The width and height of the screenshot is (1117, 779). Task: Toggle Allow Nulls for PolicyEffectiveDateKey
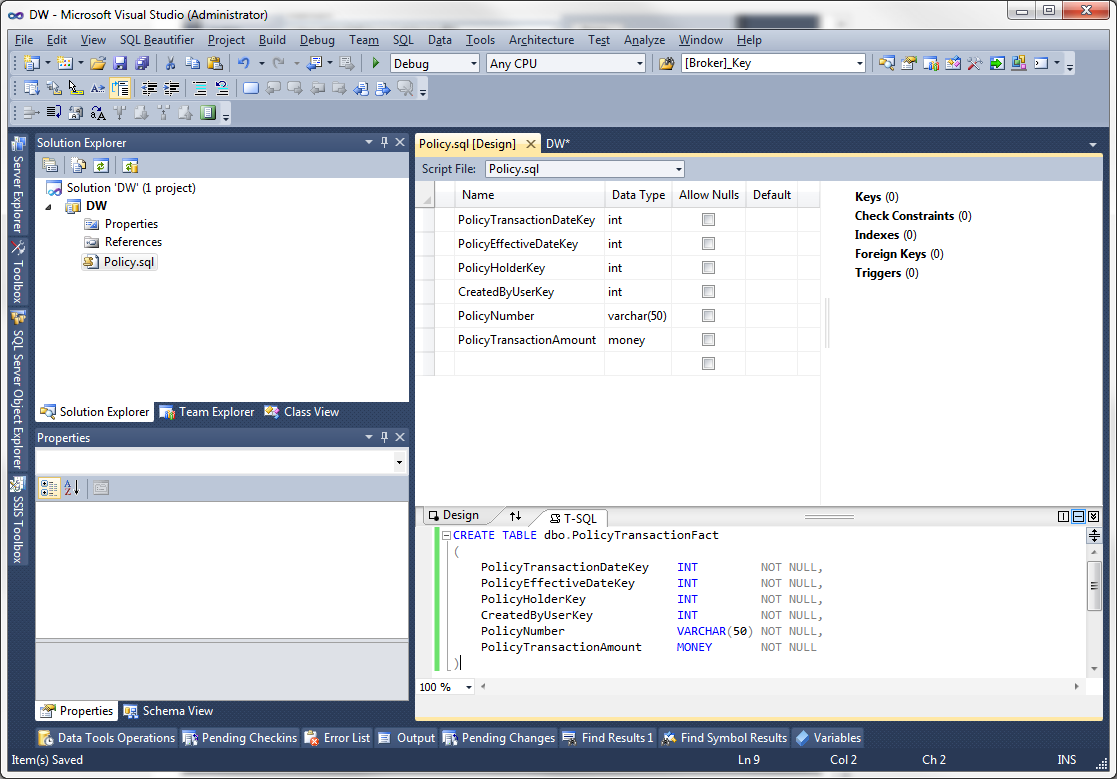tap(708, 244)
